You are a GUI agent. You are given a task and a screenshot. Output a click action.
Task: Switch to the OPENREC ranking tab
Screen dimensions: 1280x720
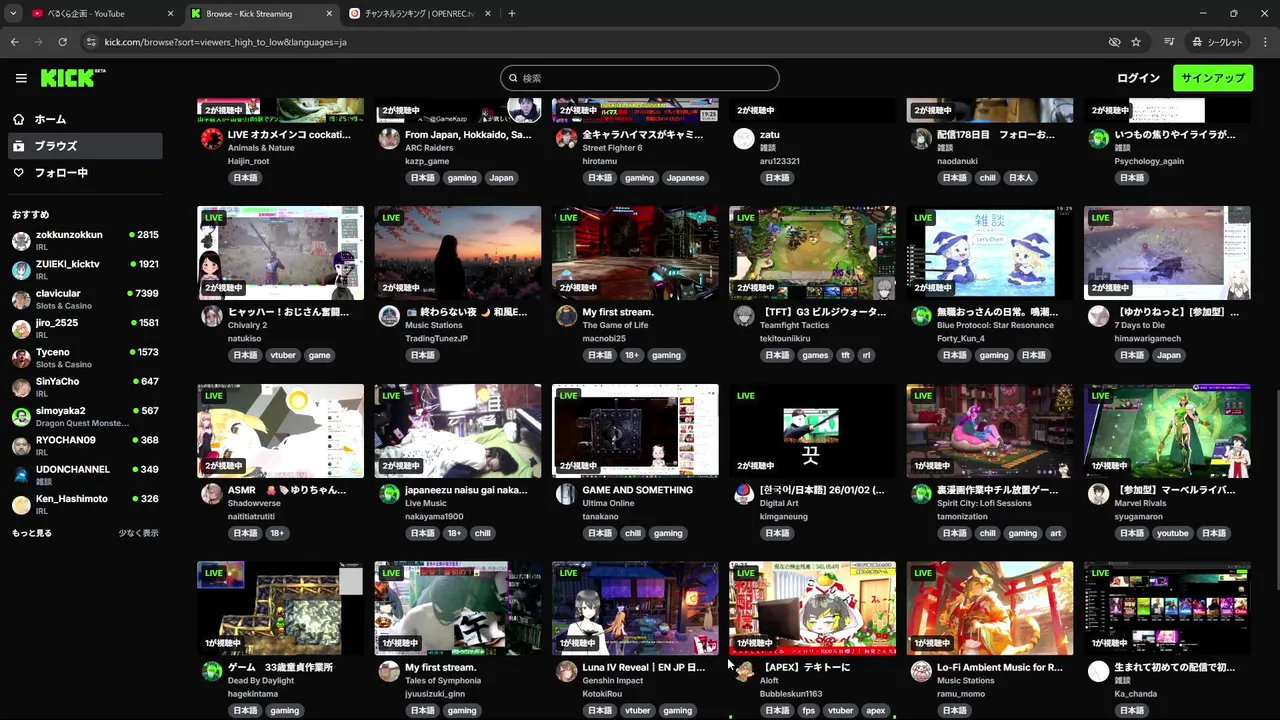418,14
